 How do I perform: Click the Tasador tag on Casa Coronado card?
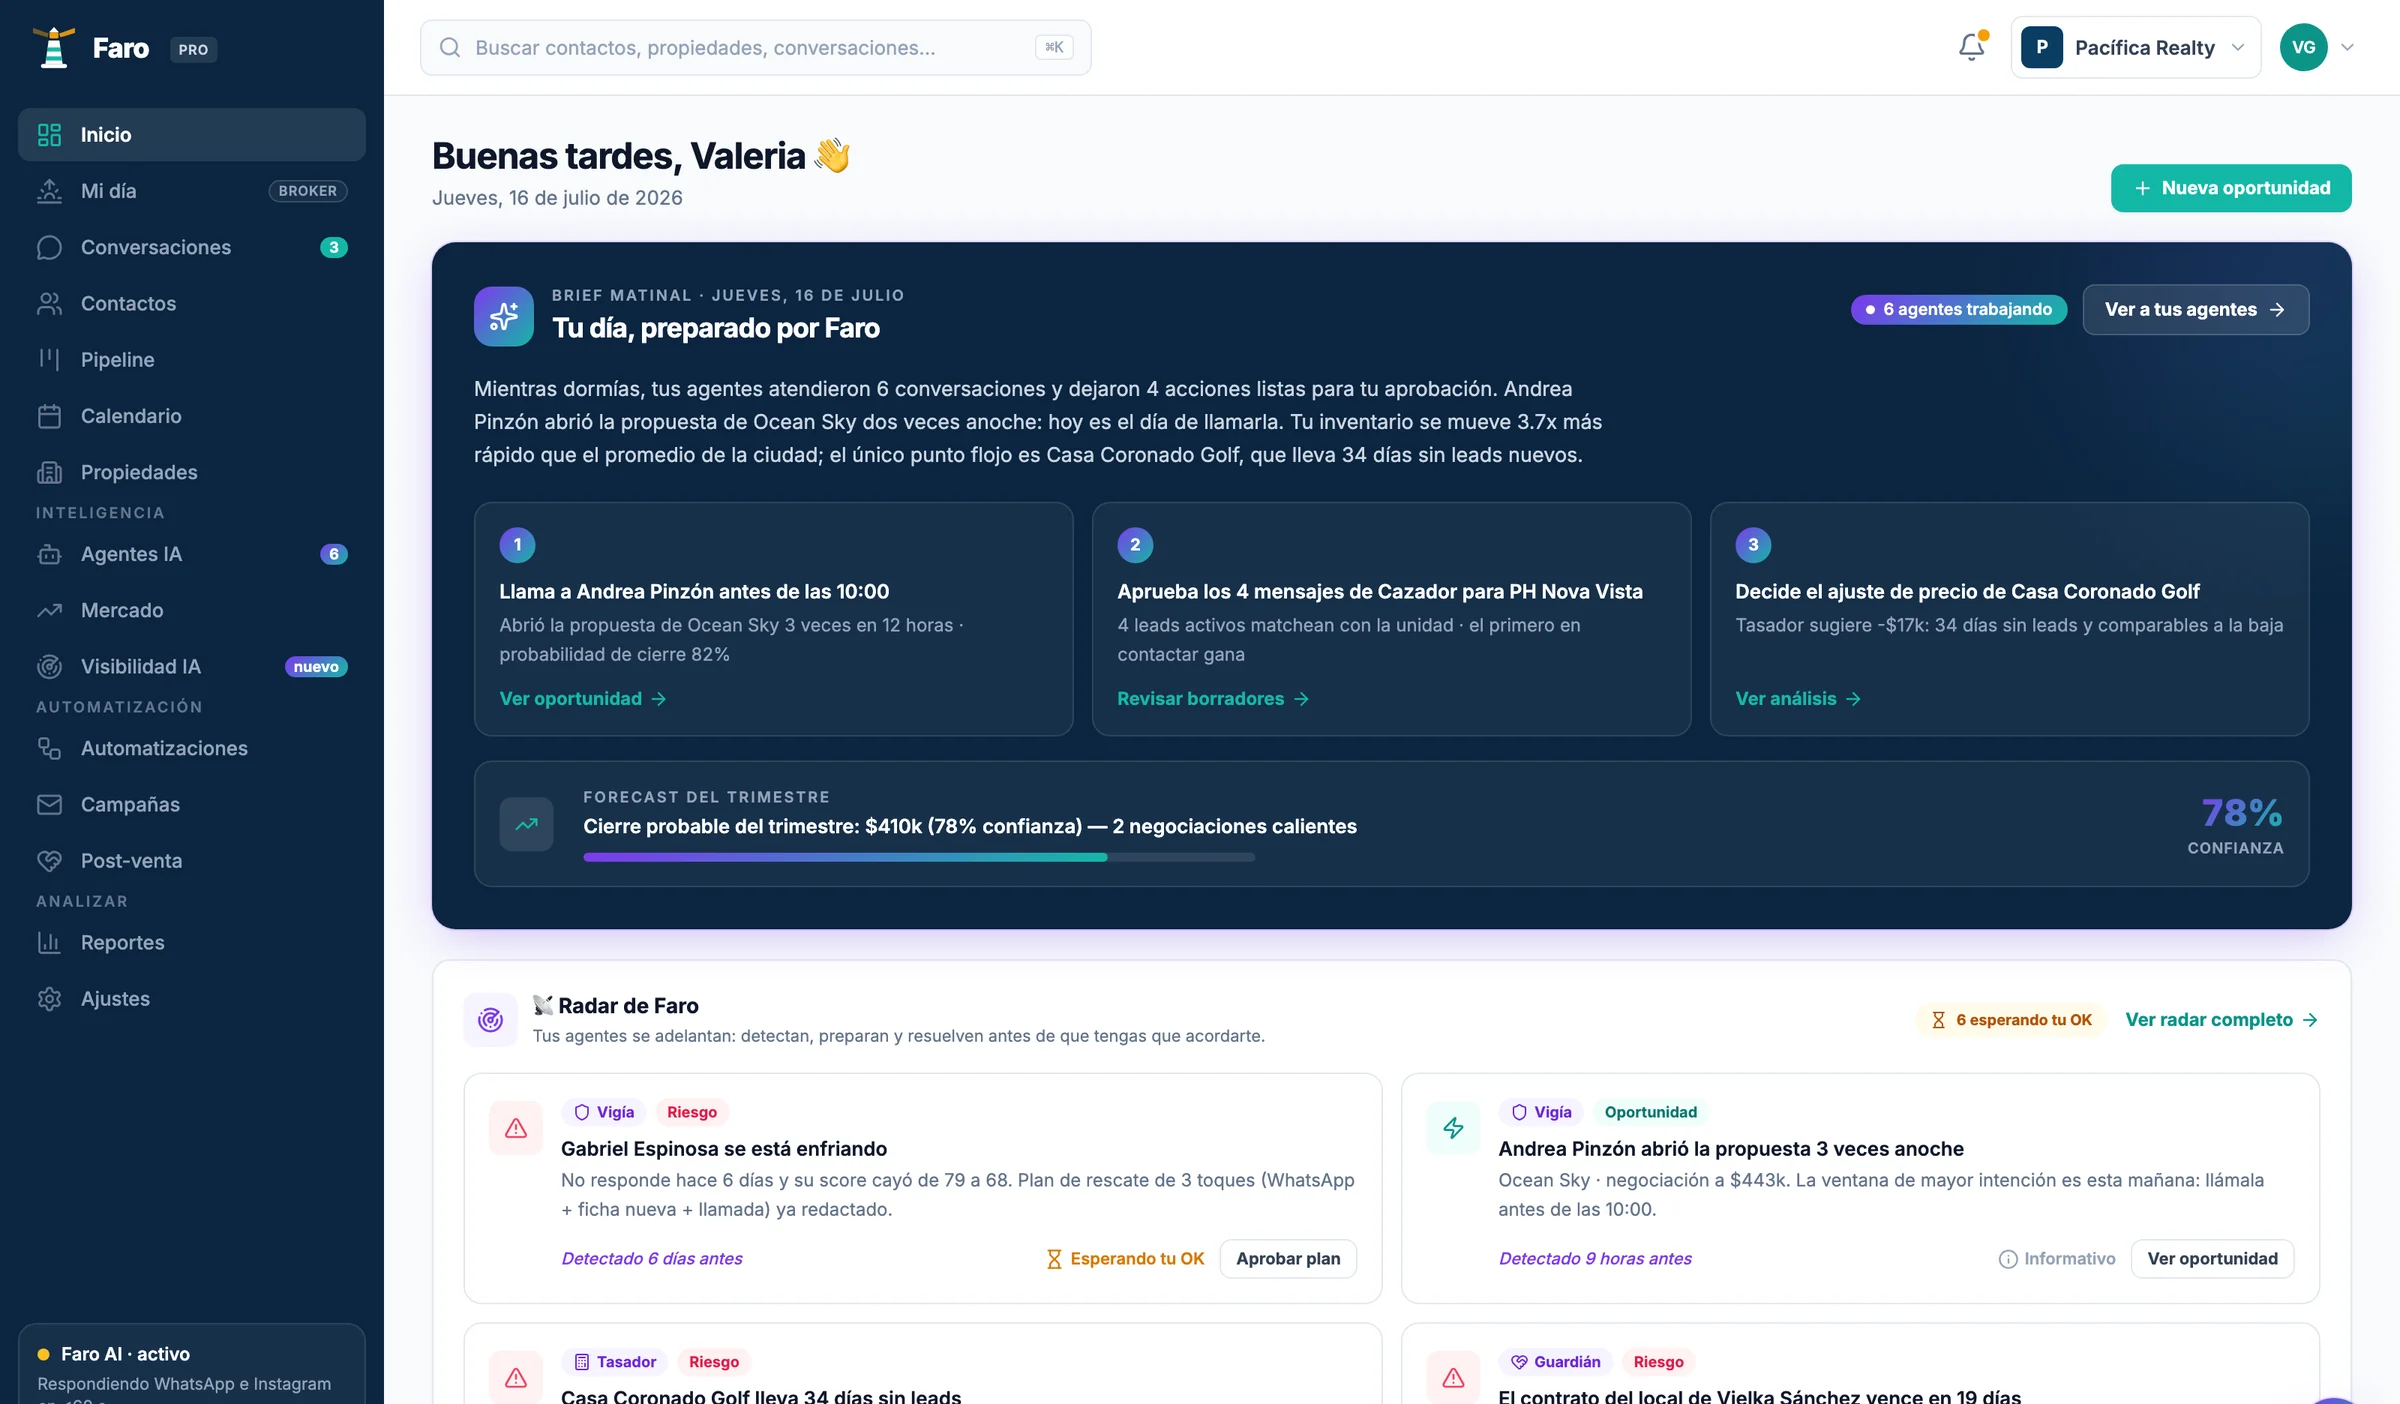tap(615, 1362)
